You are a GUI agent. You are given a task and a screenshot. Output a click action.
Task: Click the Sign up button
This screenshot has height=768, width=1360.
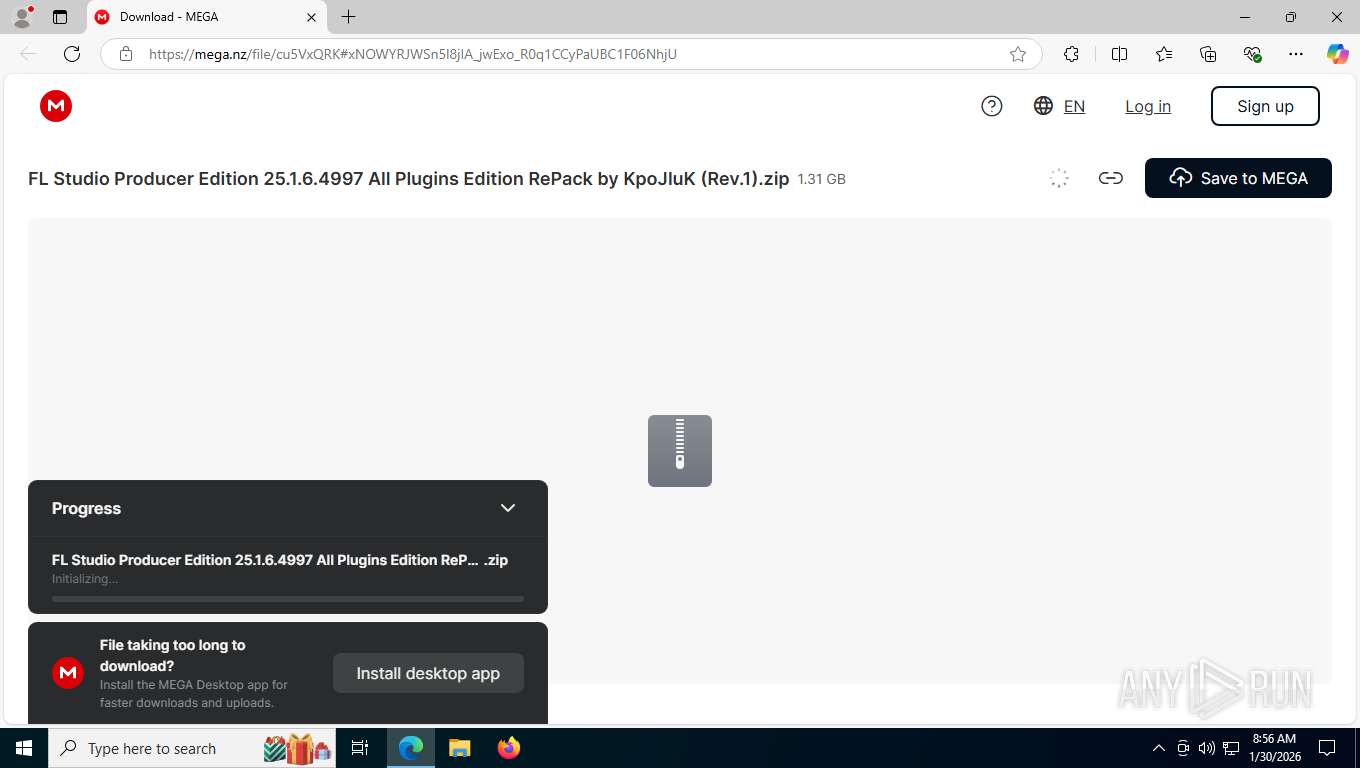[1265, 106]
